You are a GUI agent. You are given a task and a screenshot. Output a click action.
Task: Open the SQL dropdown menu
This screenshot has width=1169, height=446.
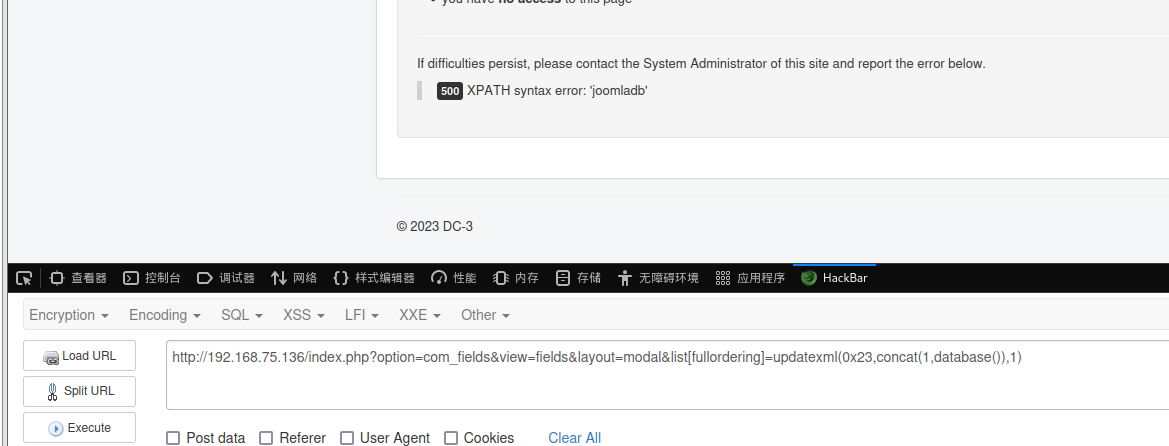(x=242, y=315)
